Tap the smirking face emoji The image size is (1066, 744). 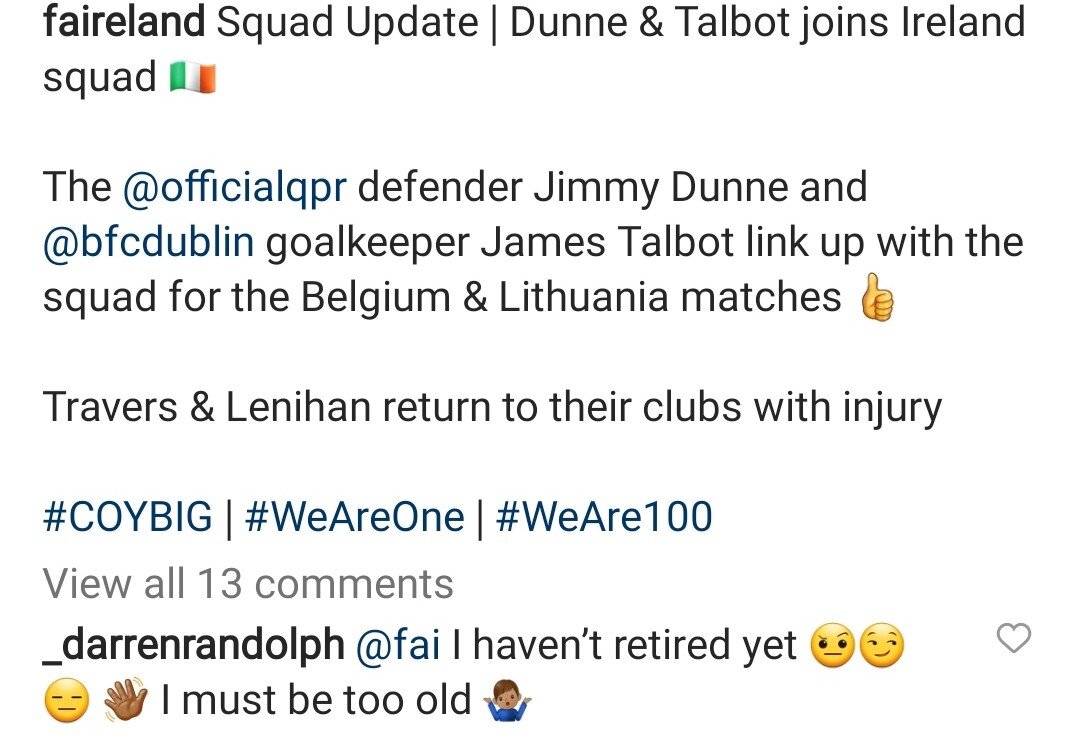pyautogui.click(x=882, y=645)
